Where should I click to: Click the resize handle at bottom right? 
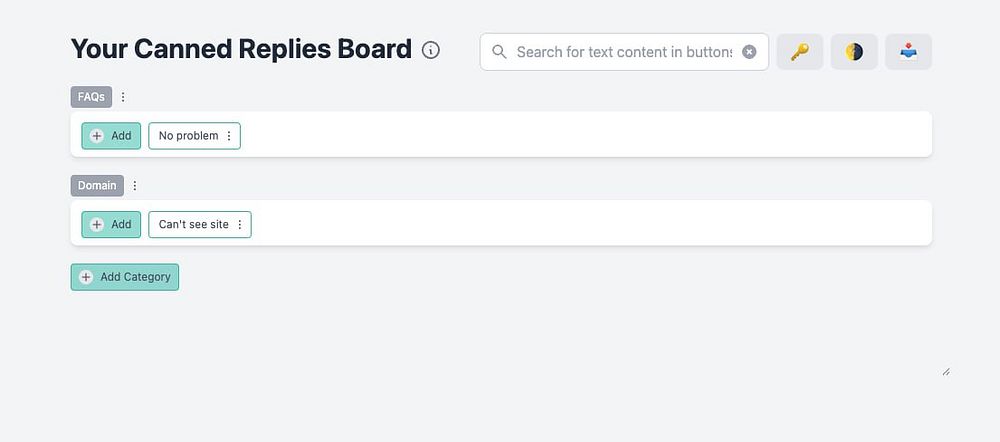pos(945,371)
